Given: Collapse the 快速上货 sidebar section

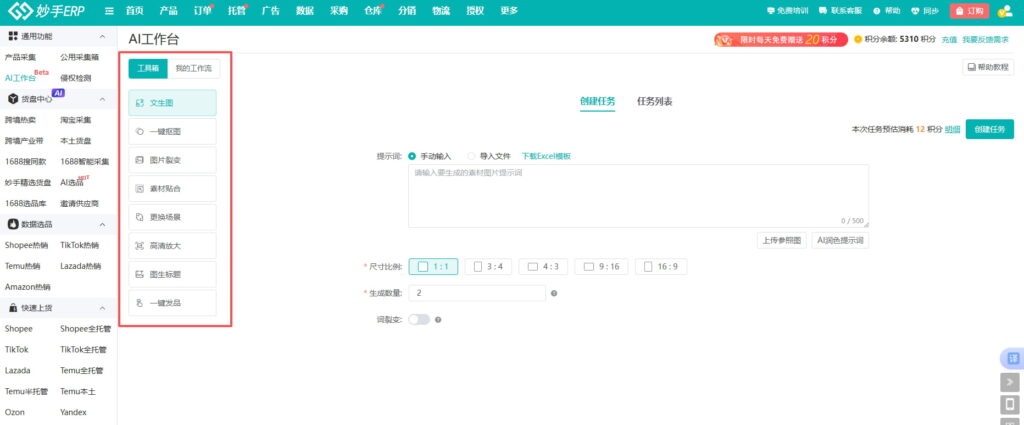Looking at the screenshot, I should click(x=103, y=308).
